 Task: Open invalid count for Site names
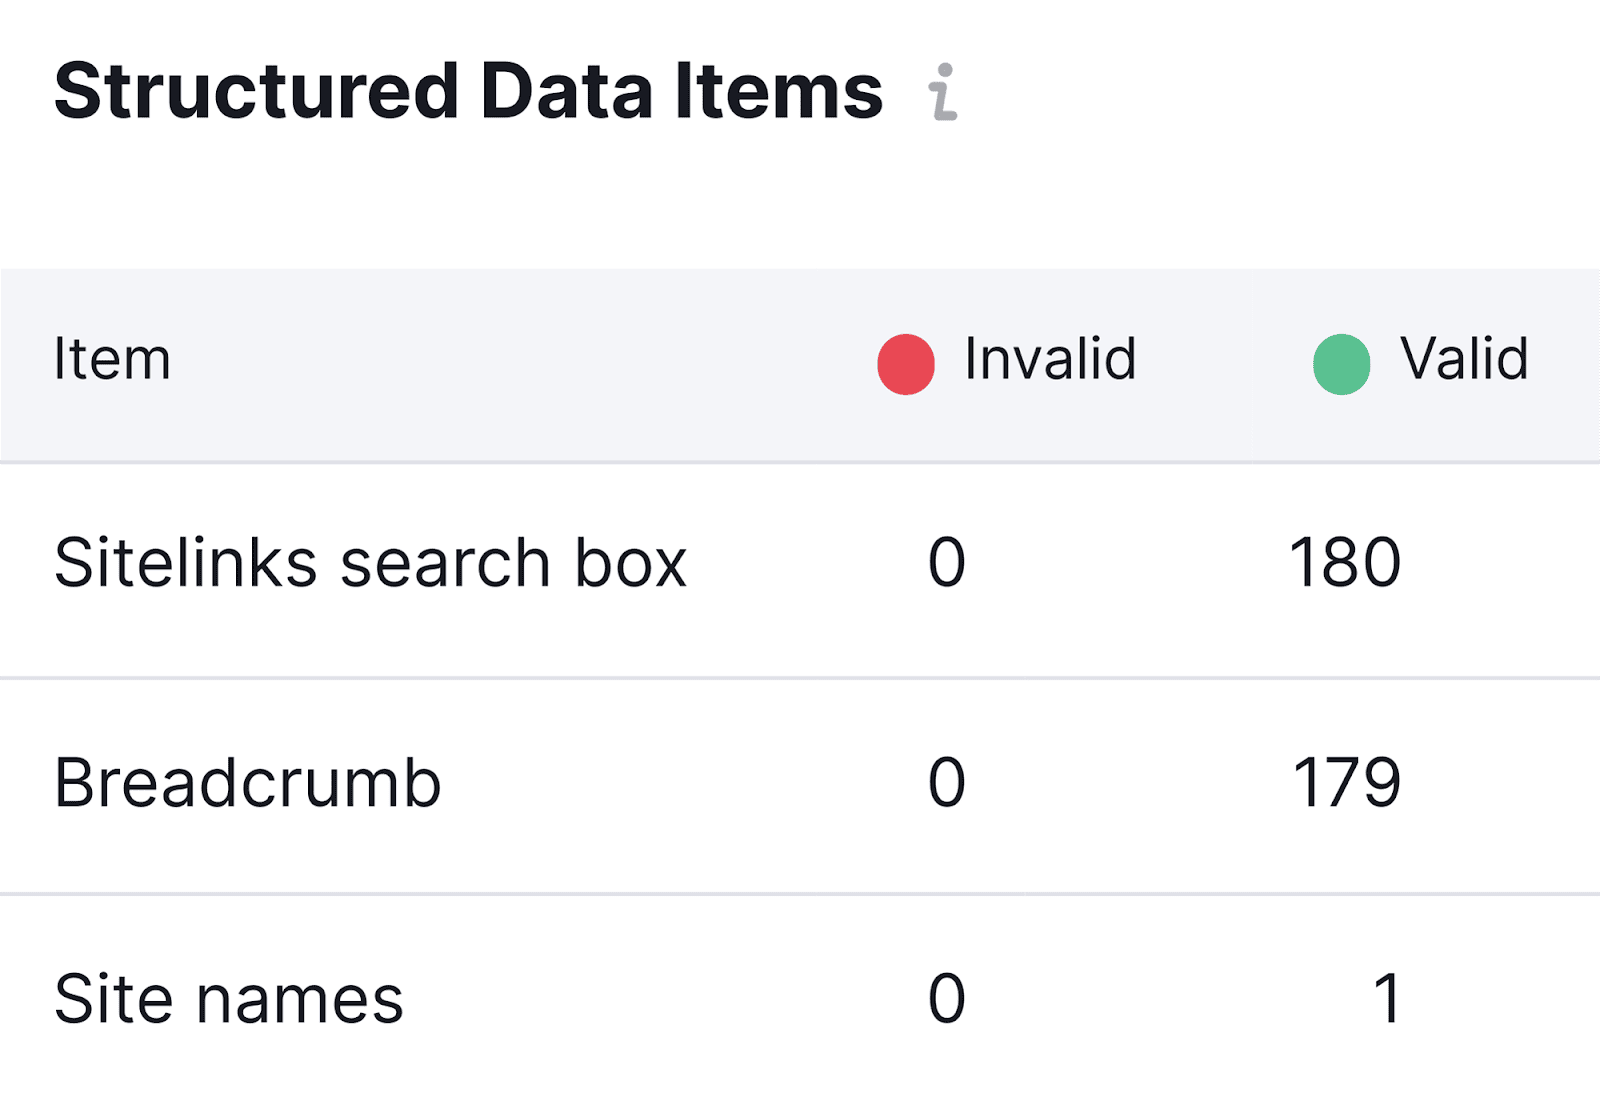(946, 999)
